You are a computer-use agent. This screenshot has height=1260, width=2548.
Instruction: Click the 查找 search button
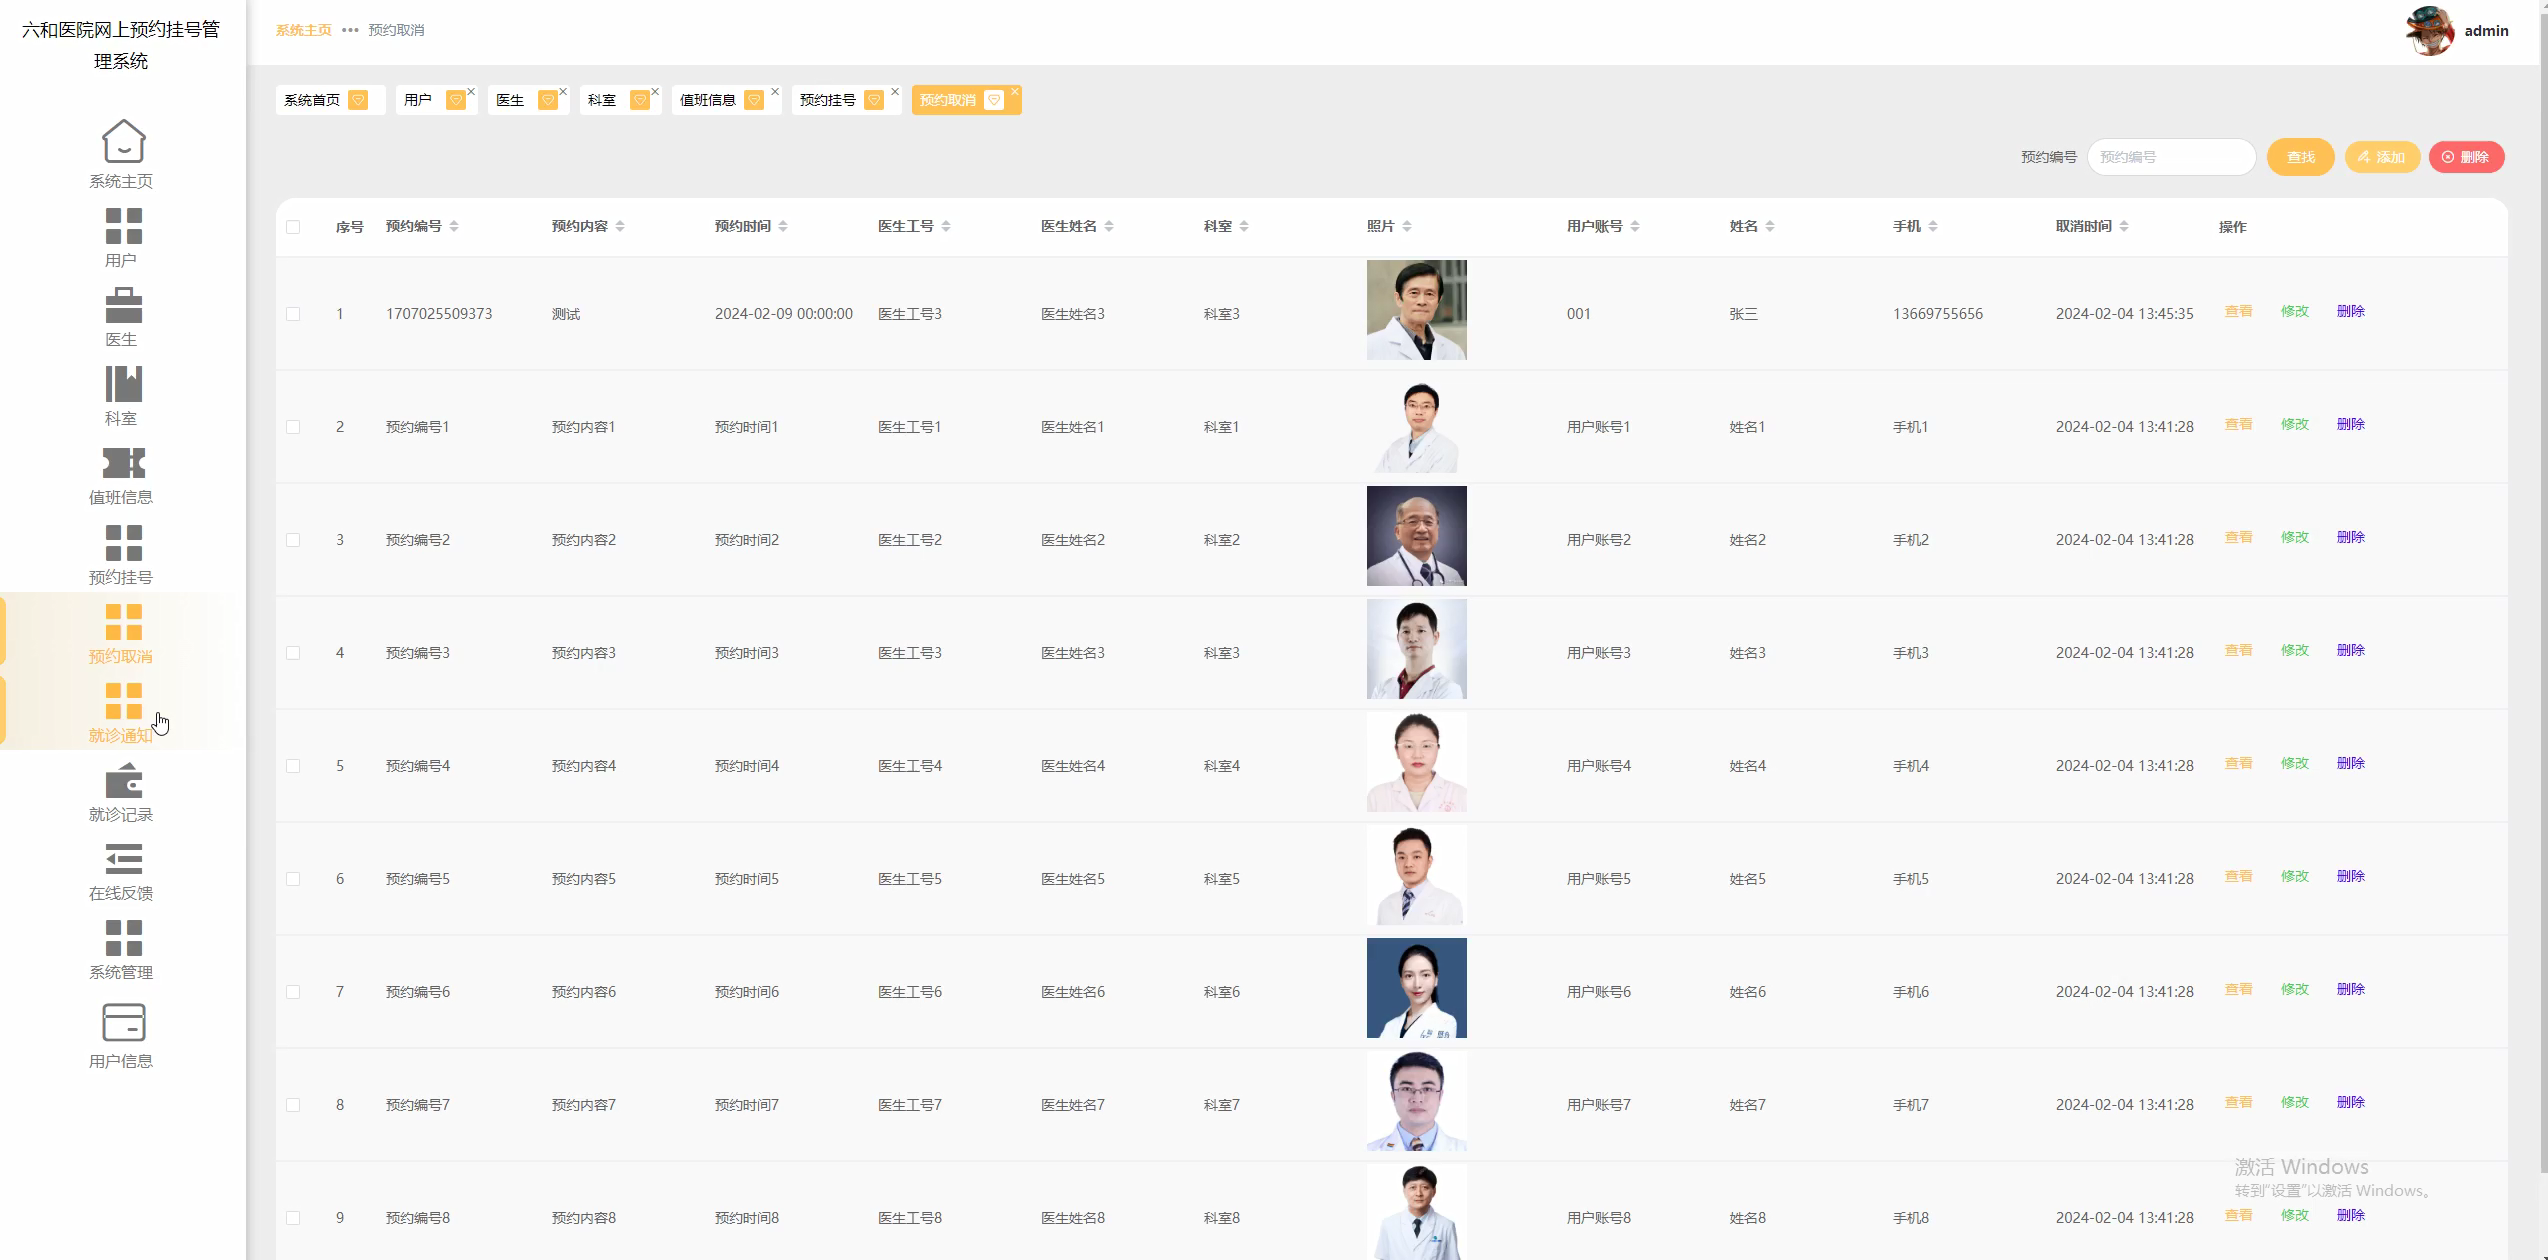click(2300, 157)
